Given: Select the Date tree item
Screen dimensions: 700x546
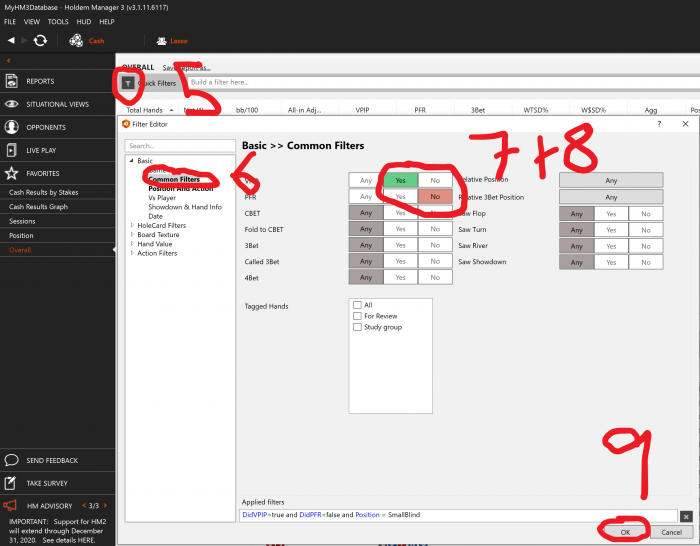Looking at the screenshot, I should click(155, 216).
